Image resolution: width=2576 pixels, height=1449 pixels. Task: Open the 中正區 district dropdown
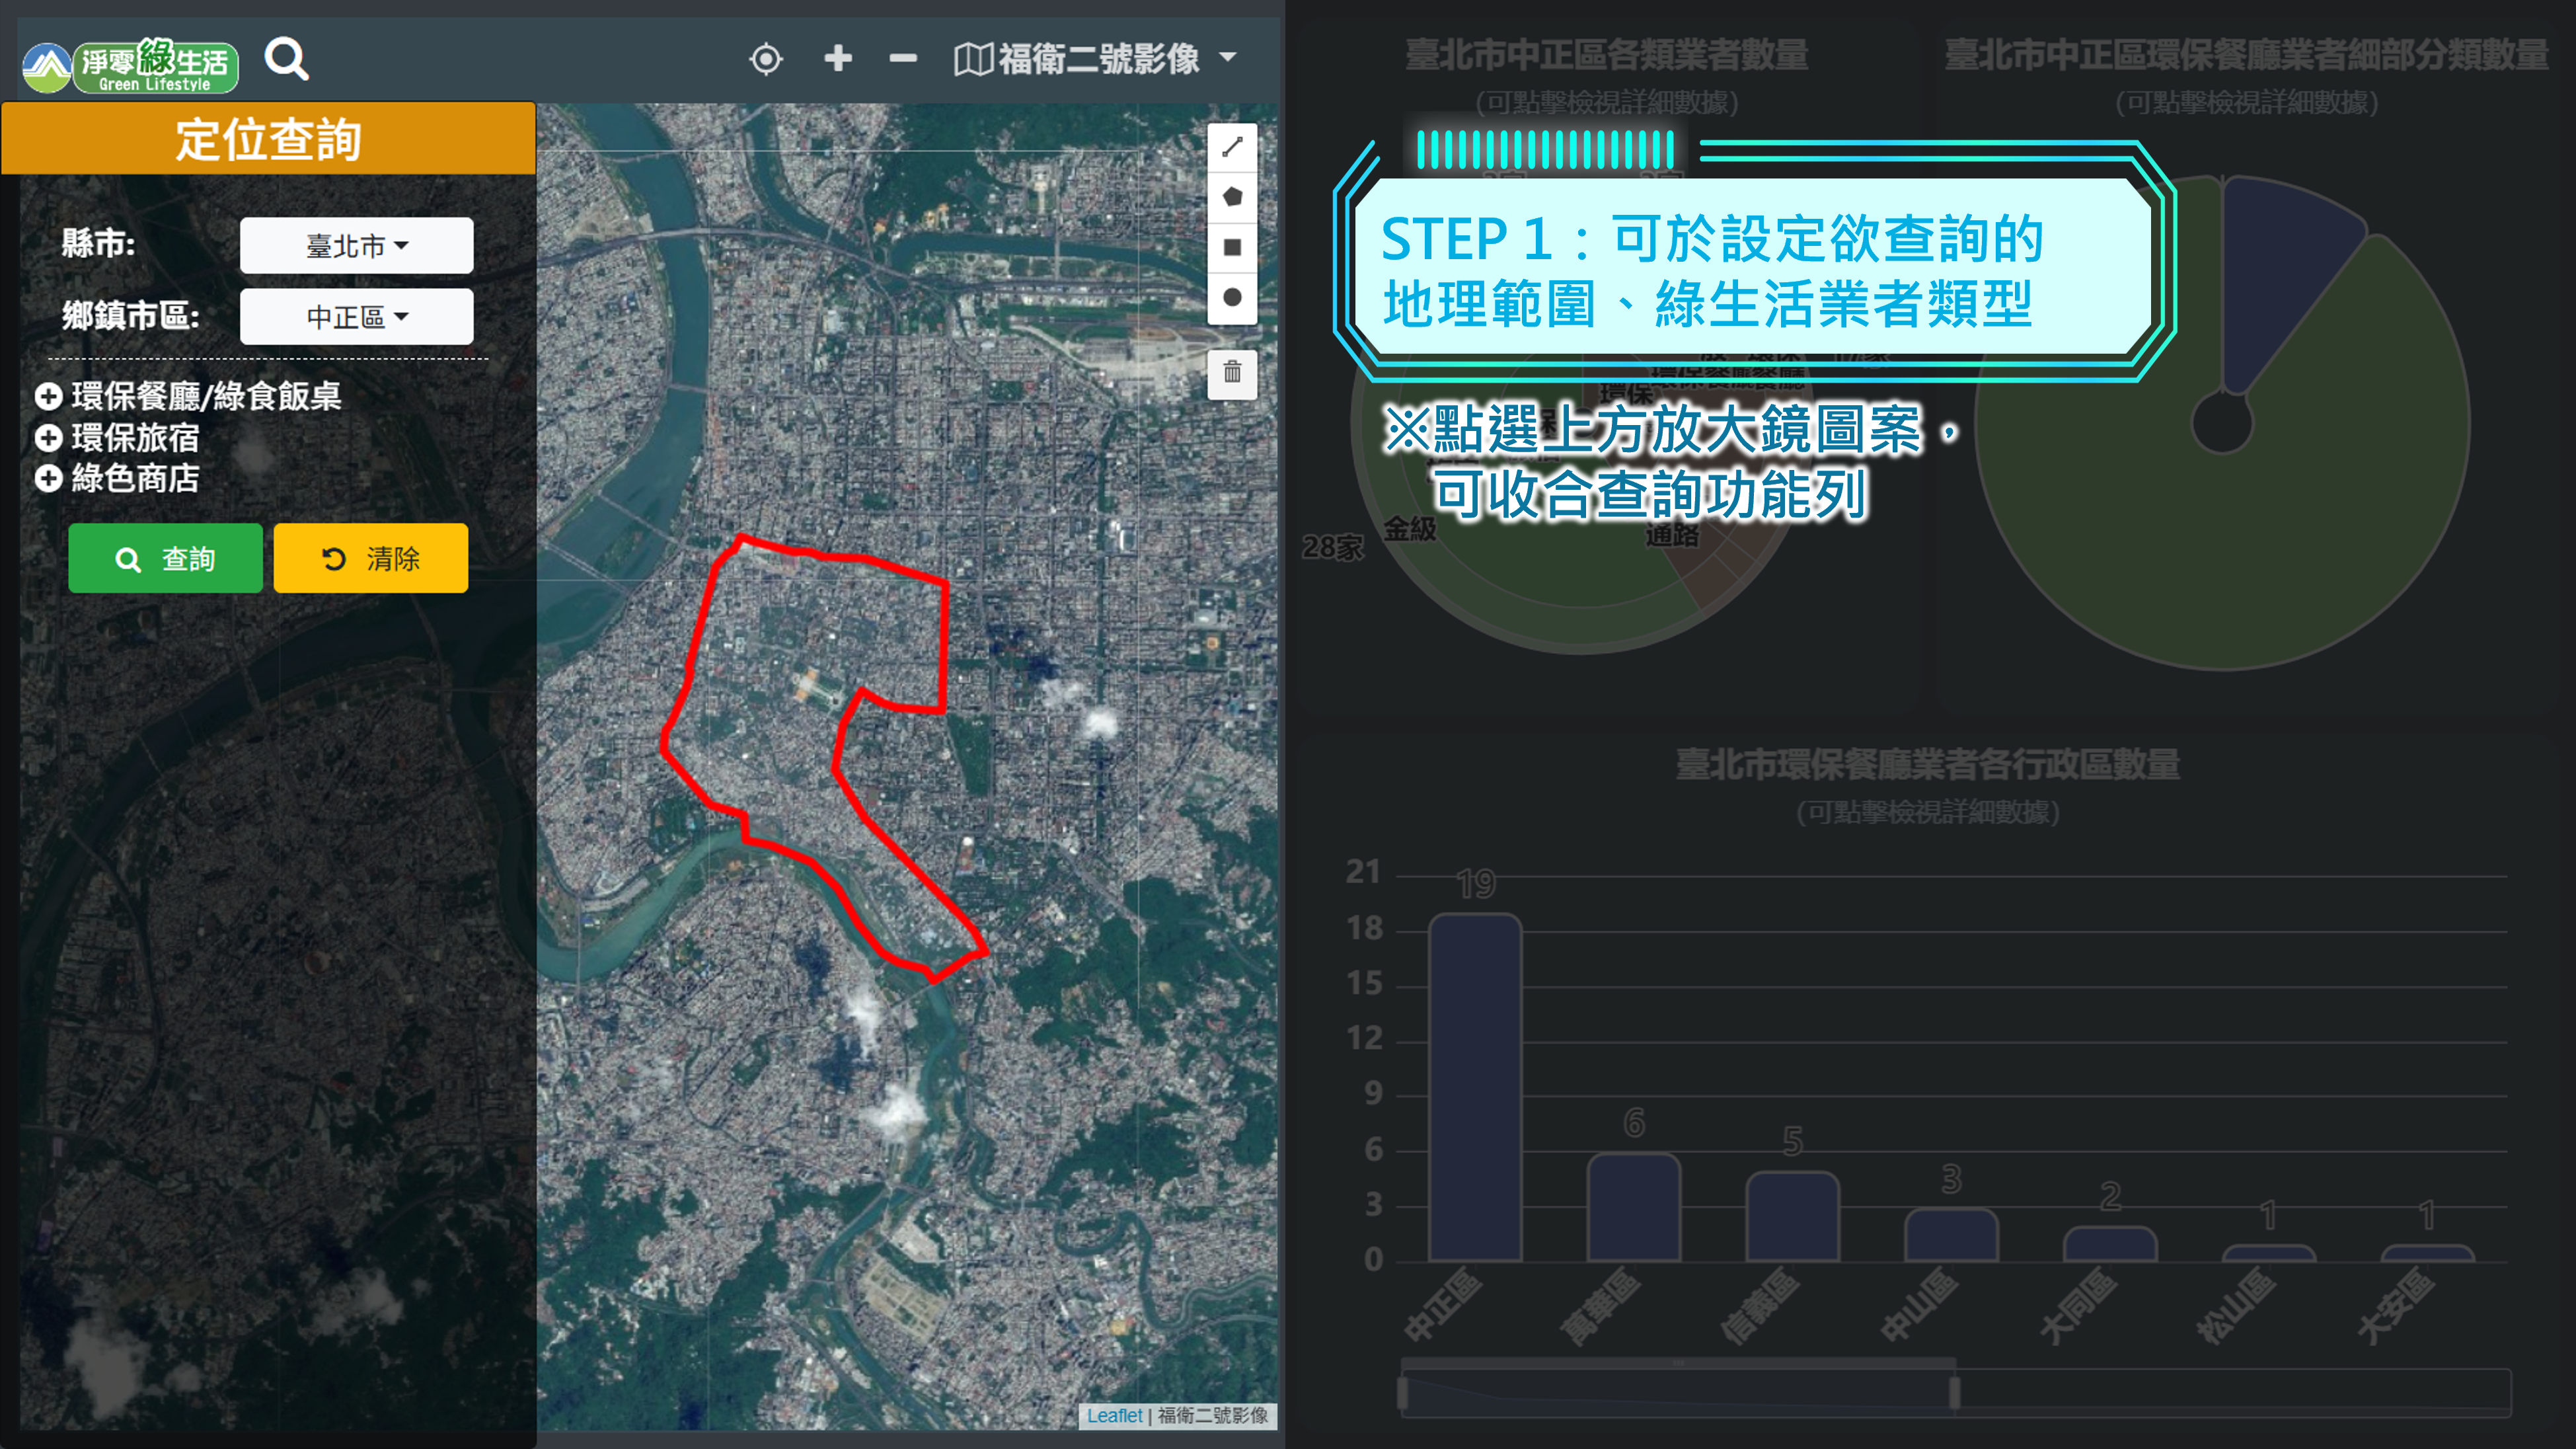(x=356, y=317)
